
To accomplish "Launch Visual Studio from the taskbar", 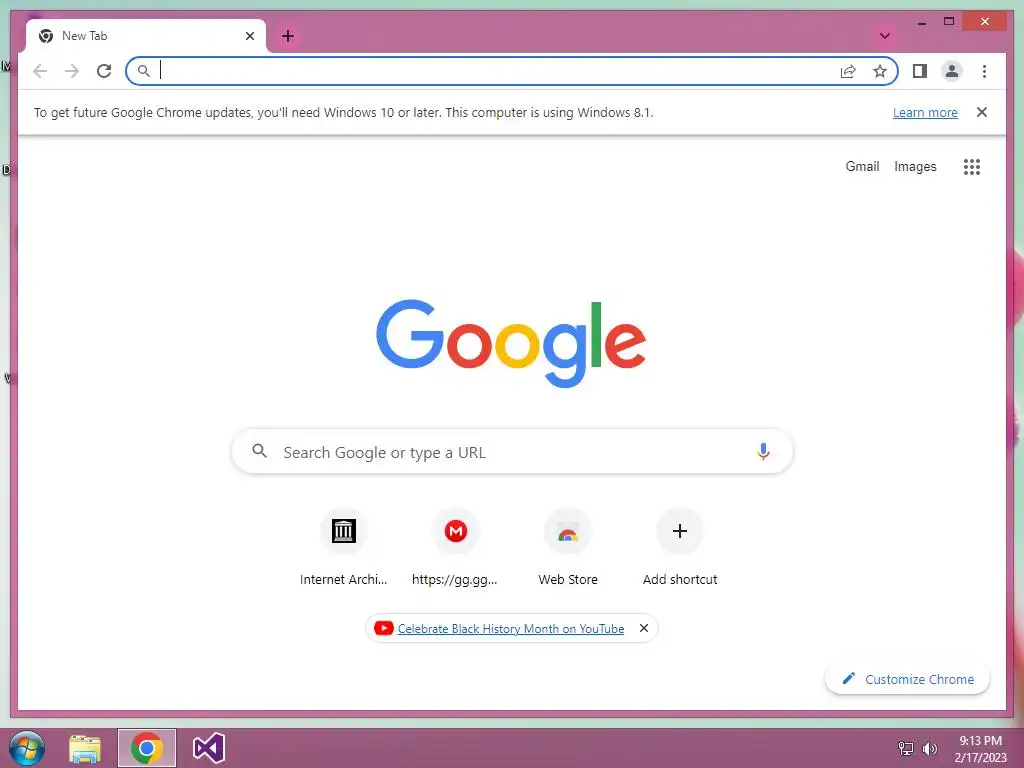I will [209, 748].
